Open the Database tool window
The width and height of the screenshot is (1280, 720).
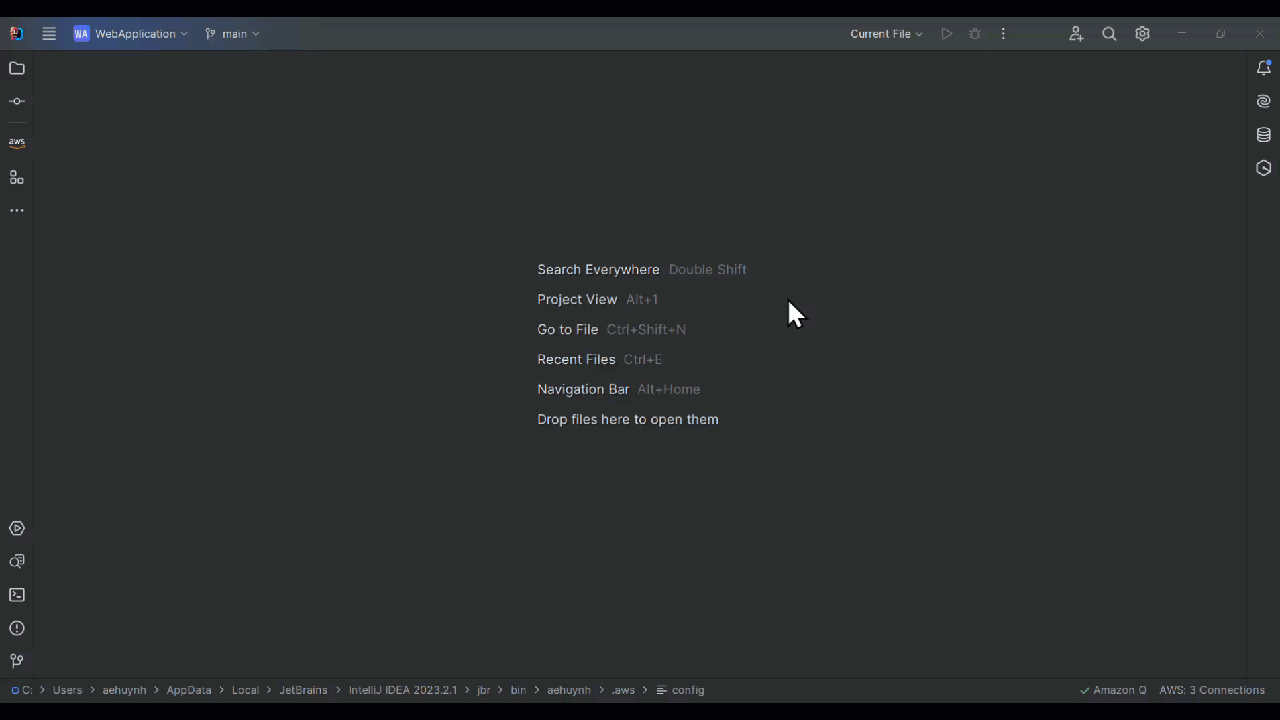(x=1263, y=134)
